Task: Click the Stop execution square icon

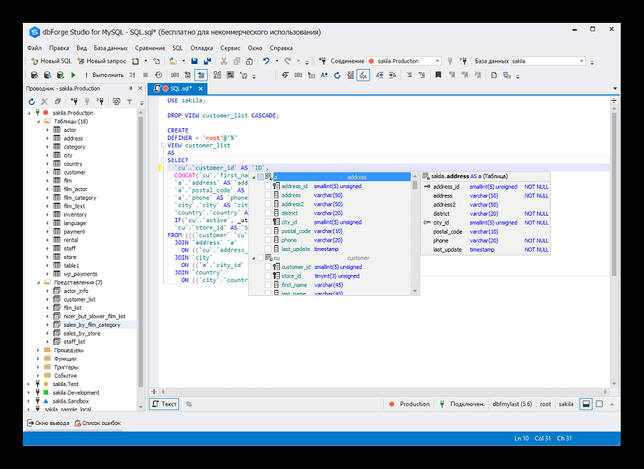Action: [x=145, y=75]
